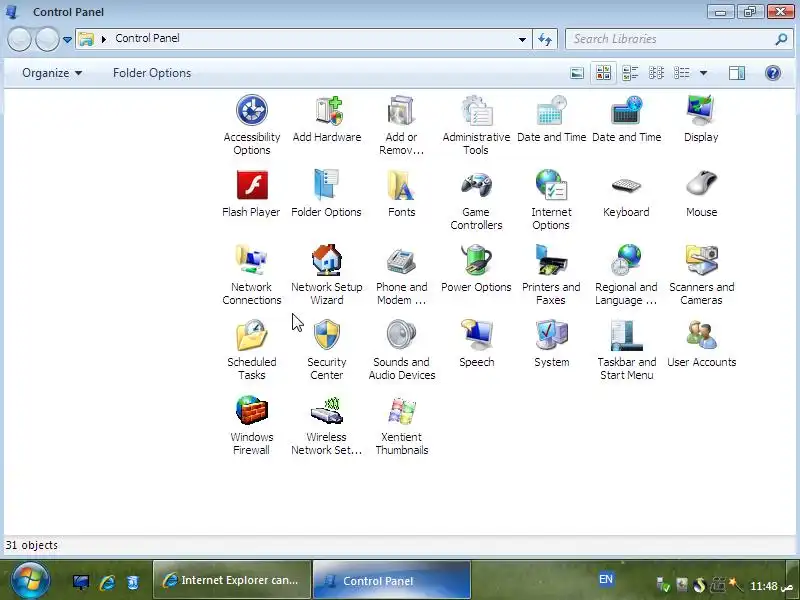Click Control Panel in the address path
Viewport: 800px width, 600px height.
click(x=147, y=38)
